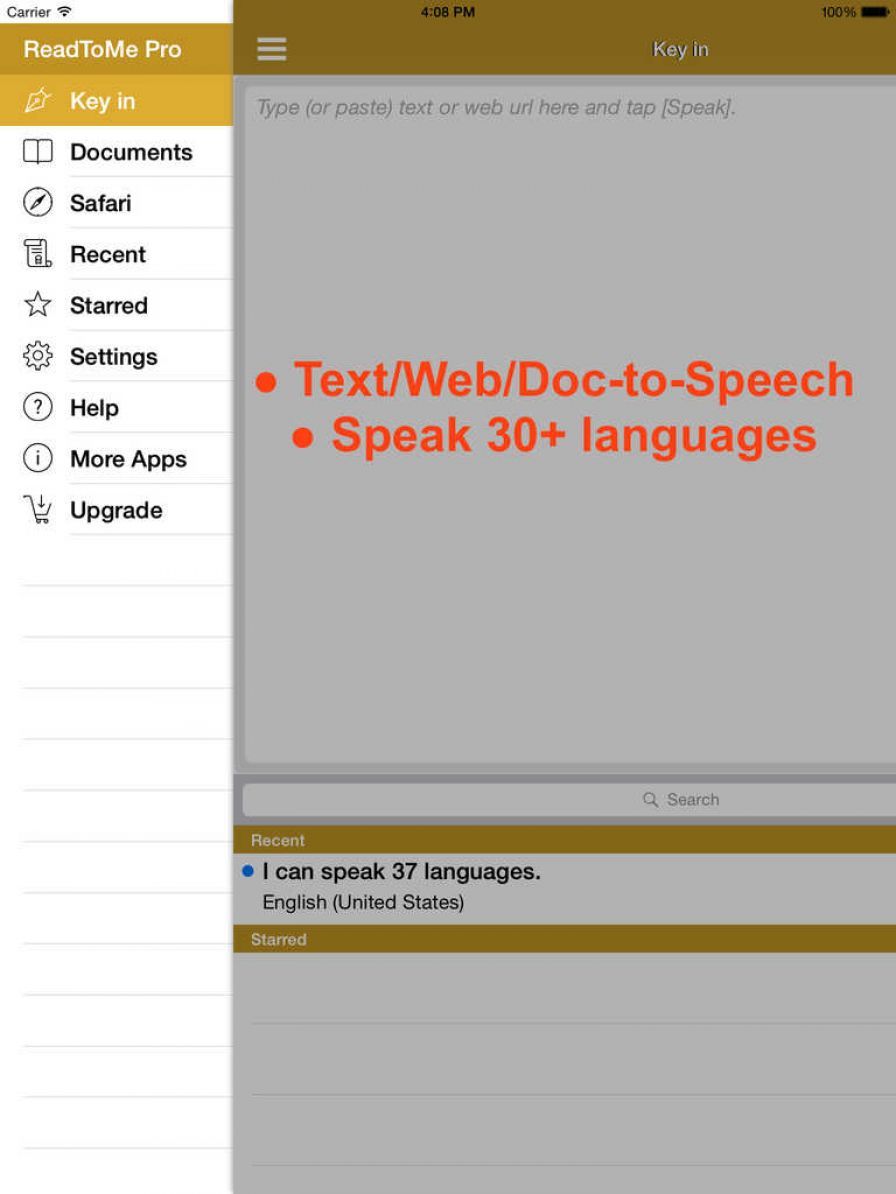Open the Documents book icon
The image size is (896, 1194).
tap(36, 152)
